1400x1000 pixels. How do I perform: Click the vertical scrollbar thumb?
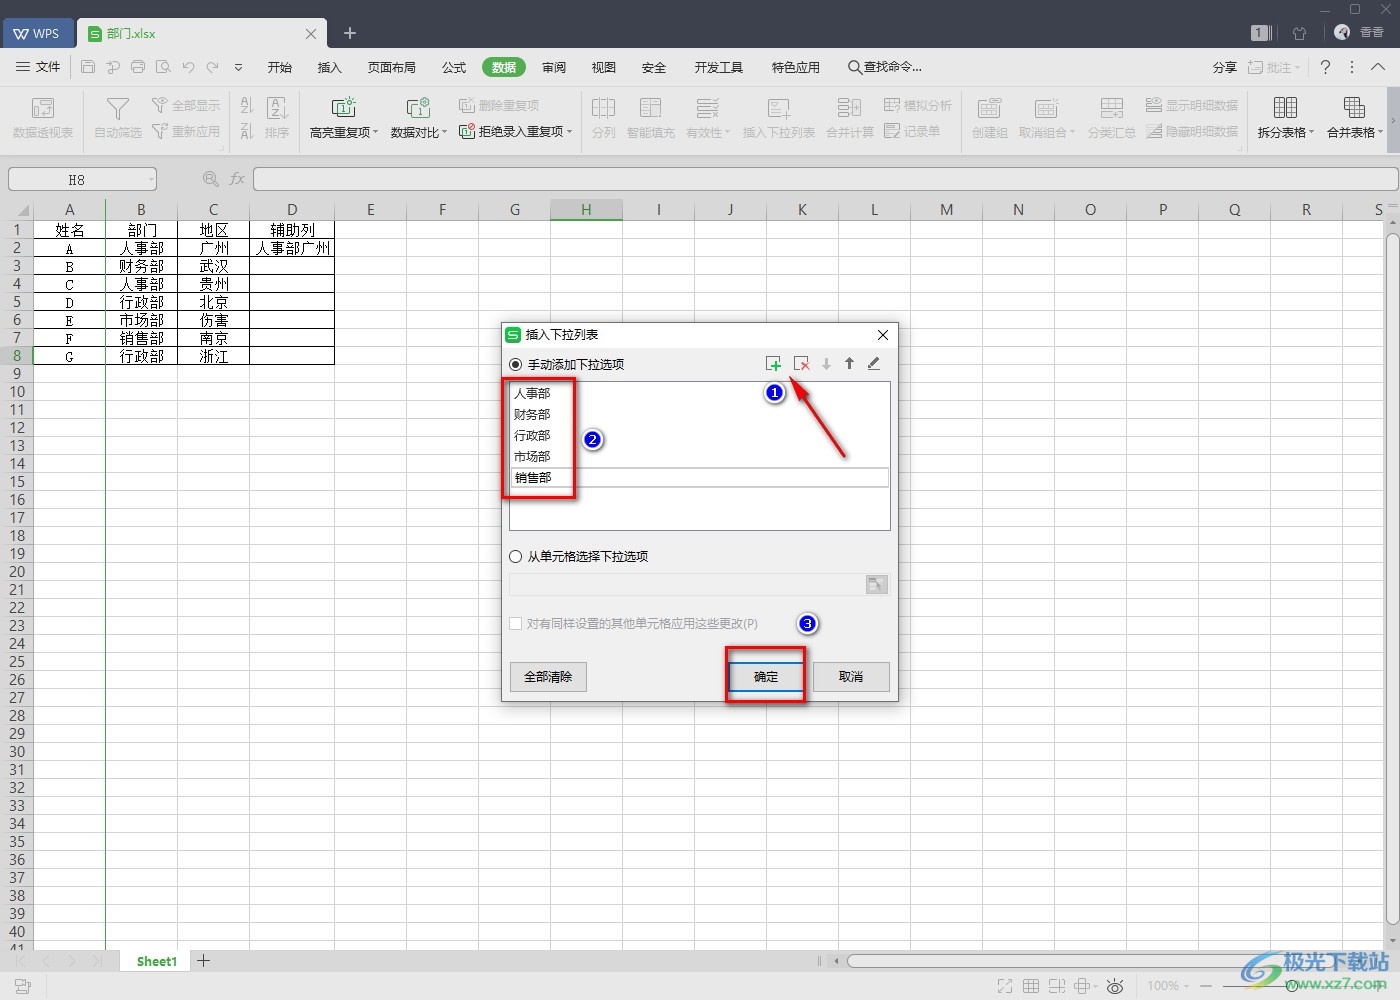[1392, 580]
